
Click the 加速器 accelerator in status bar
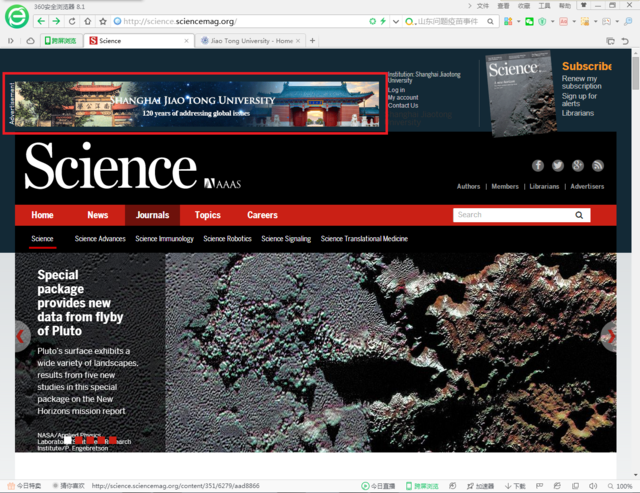click(x=480, y=486)
